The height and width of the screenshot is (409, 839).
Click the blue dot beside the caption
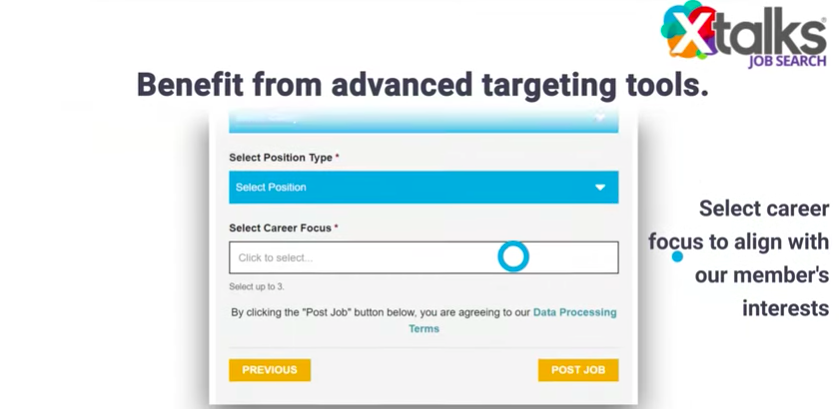(677, 256)
